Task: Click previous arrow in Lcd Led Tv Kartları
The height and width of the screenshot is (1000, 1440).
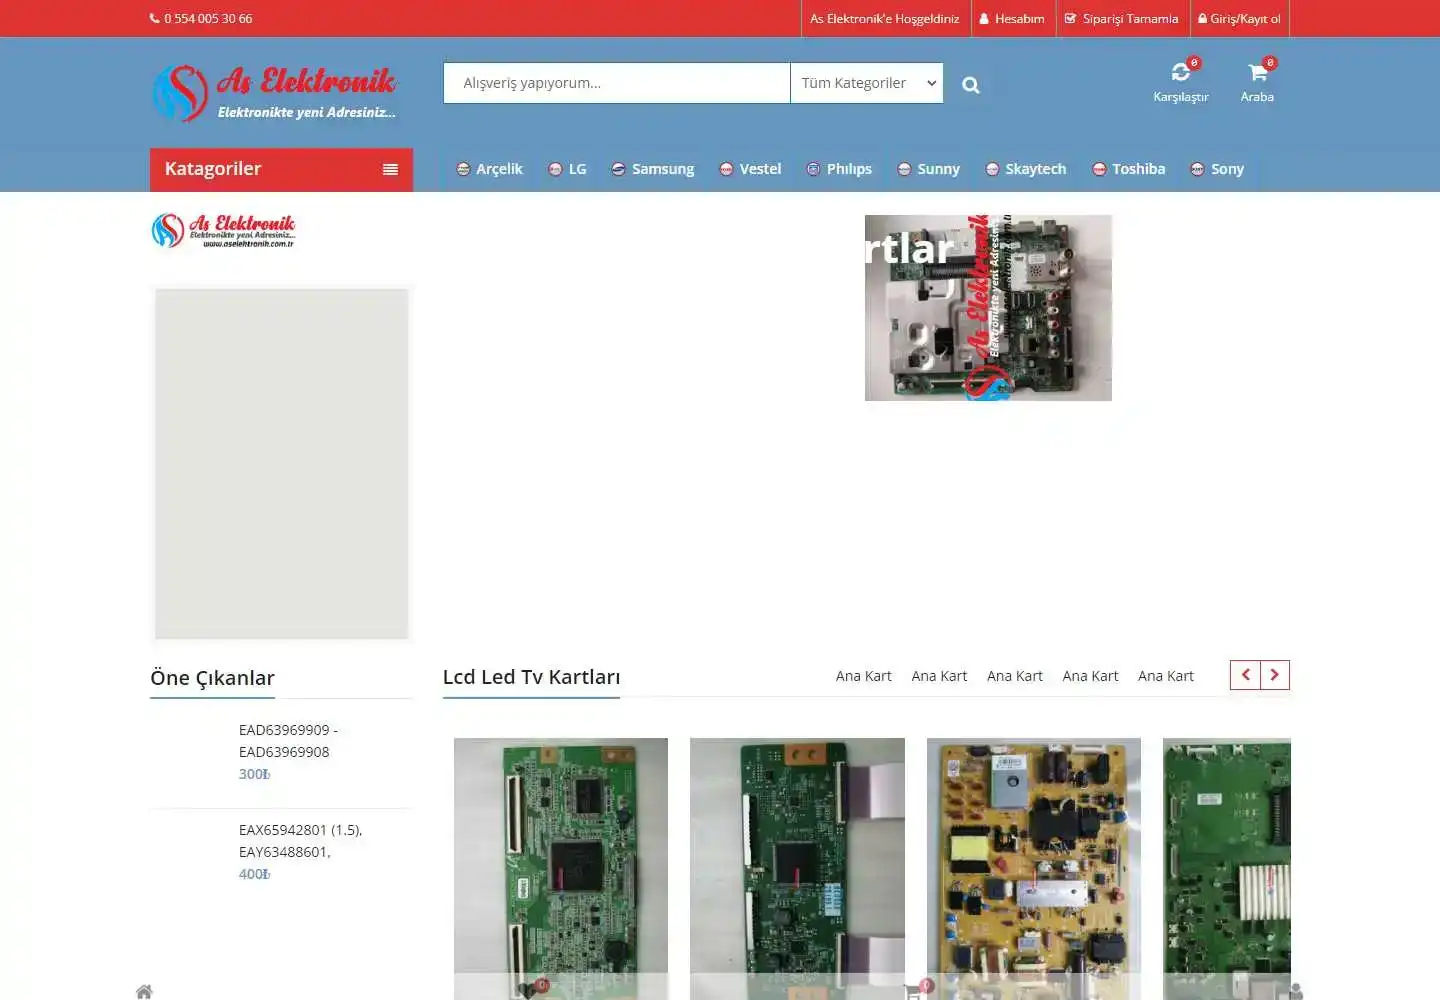Action: point(1245,675)
